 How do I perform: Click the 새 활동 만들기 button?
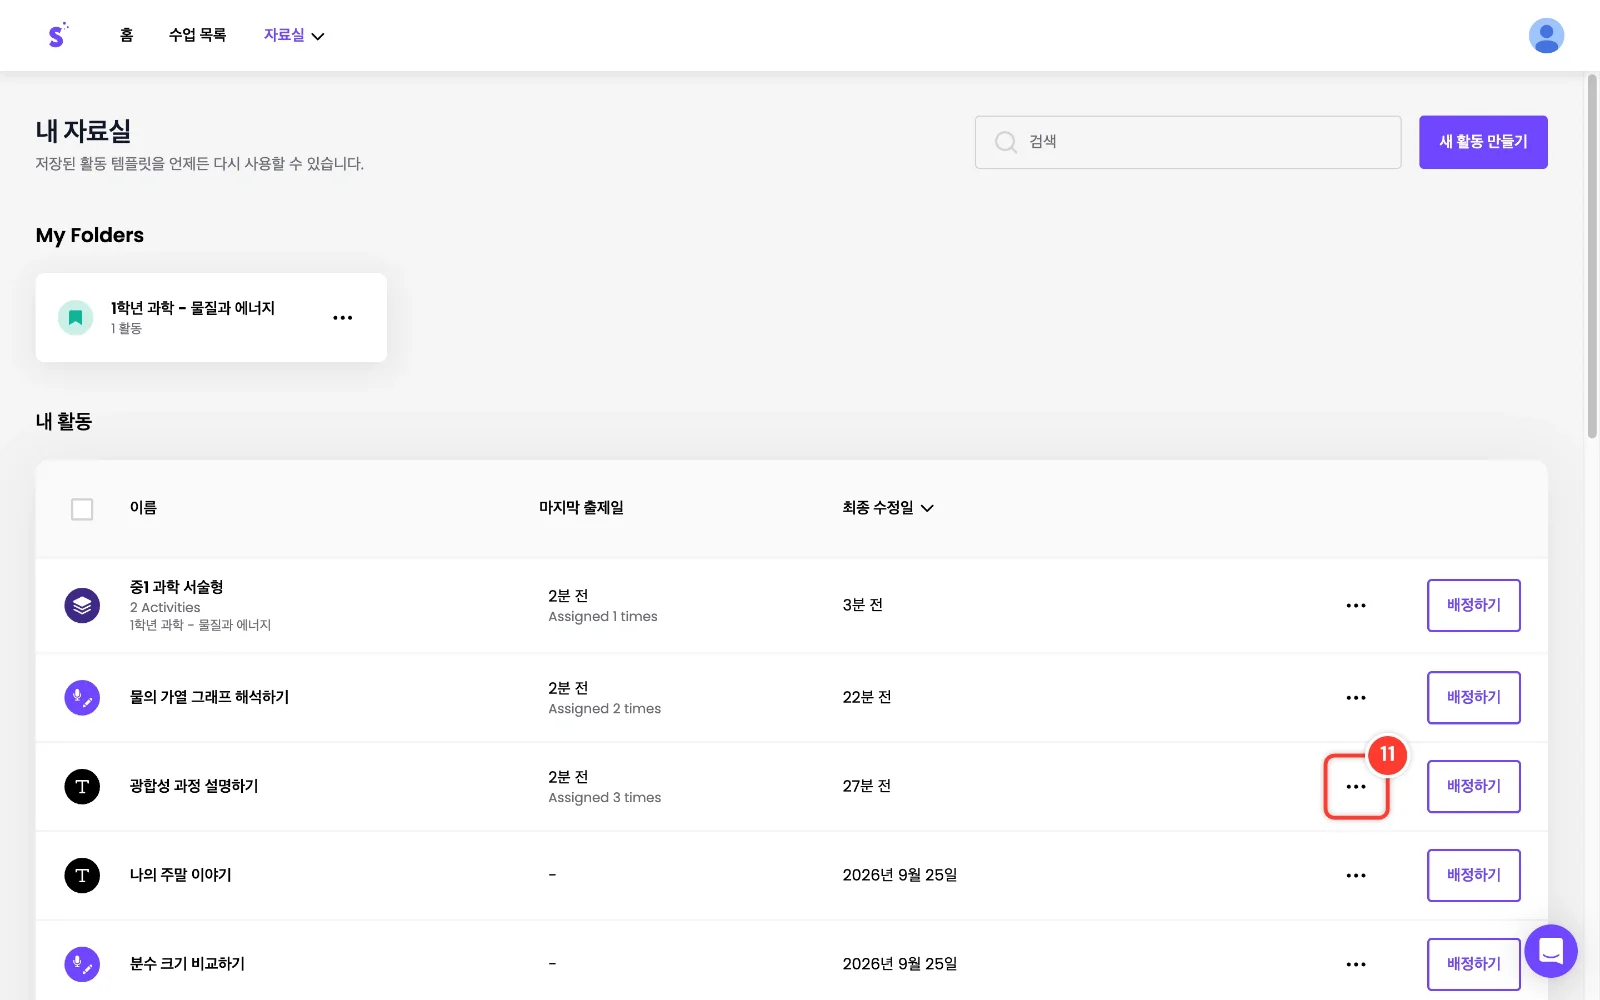(1483, 142)
